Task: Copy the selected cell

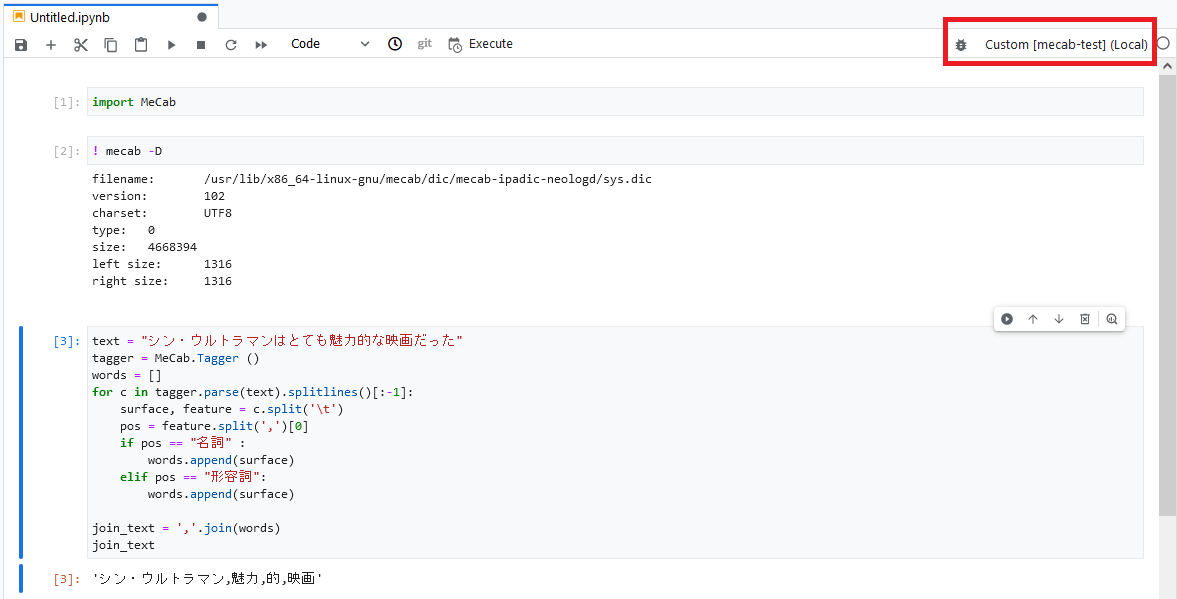Action: (111, 45)
